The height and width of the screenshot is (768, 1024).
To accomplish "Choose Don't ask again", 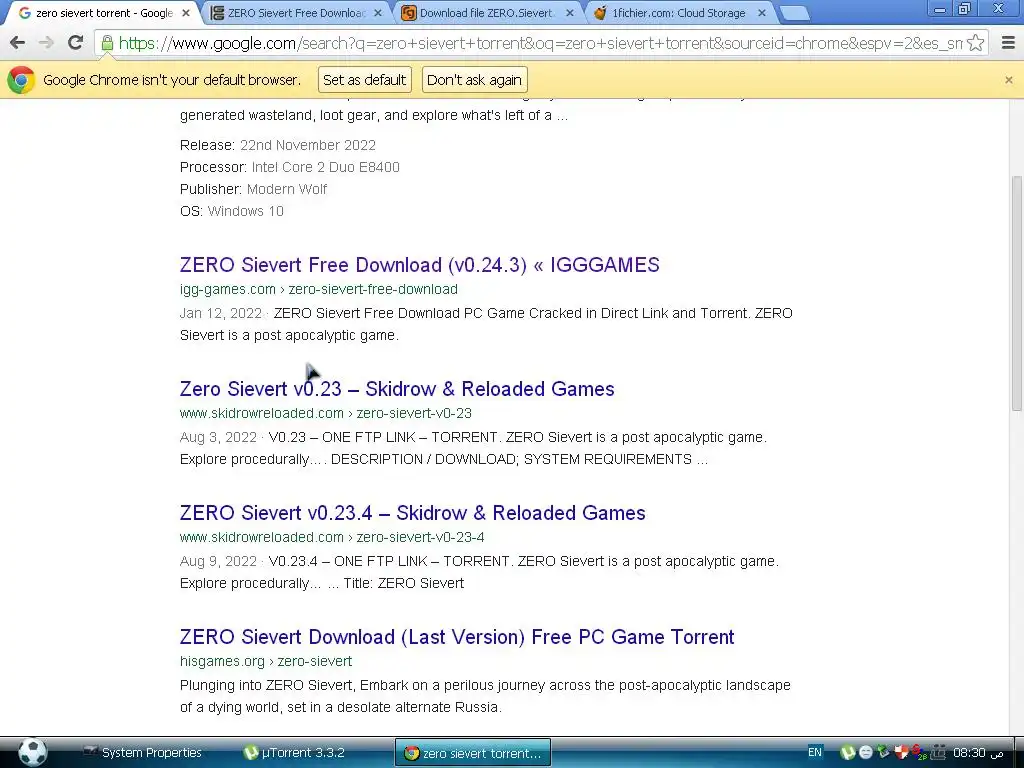I will (x=474, y=80).
